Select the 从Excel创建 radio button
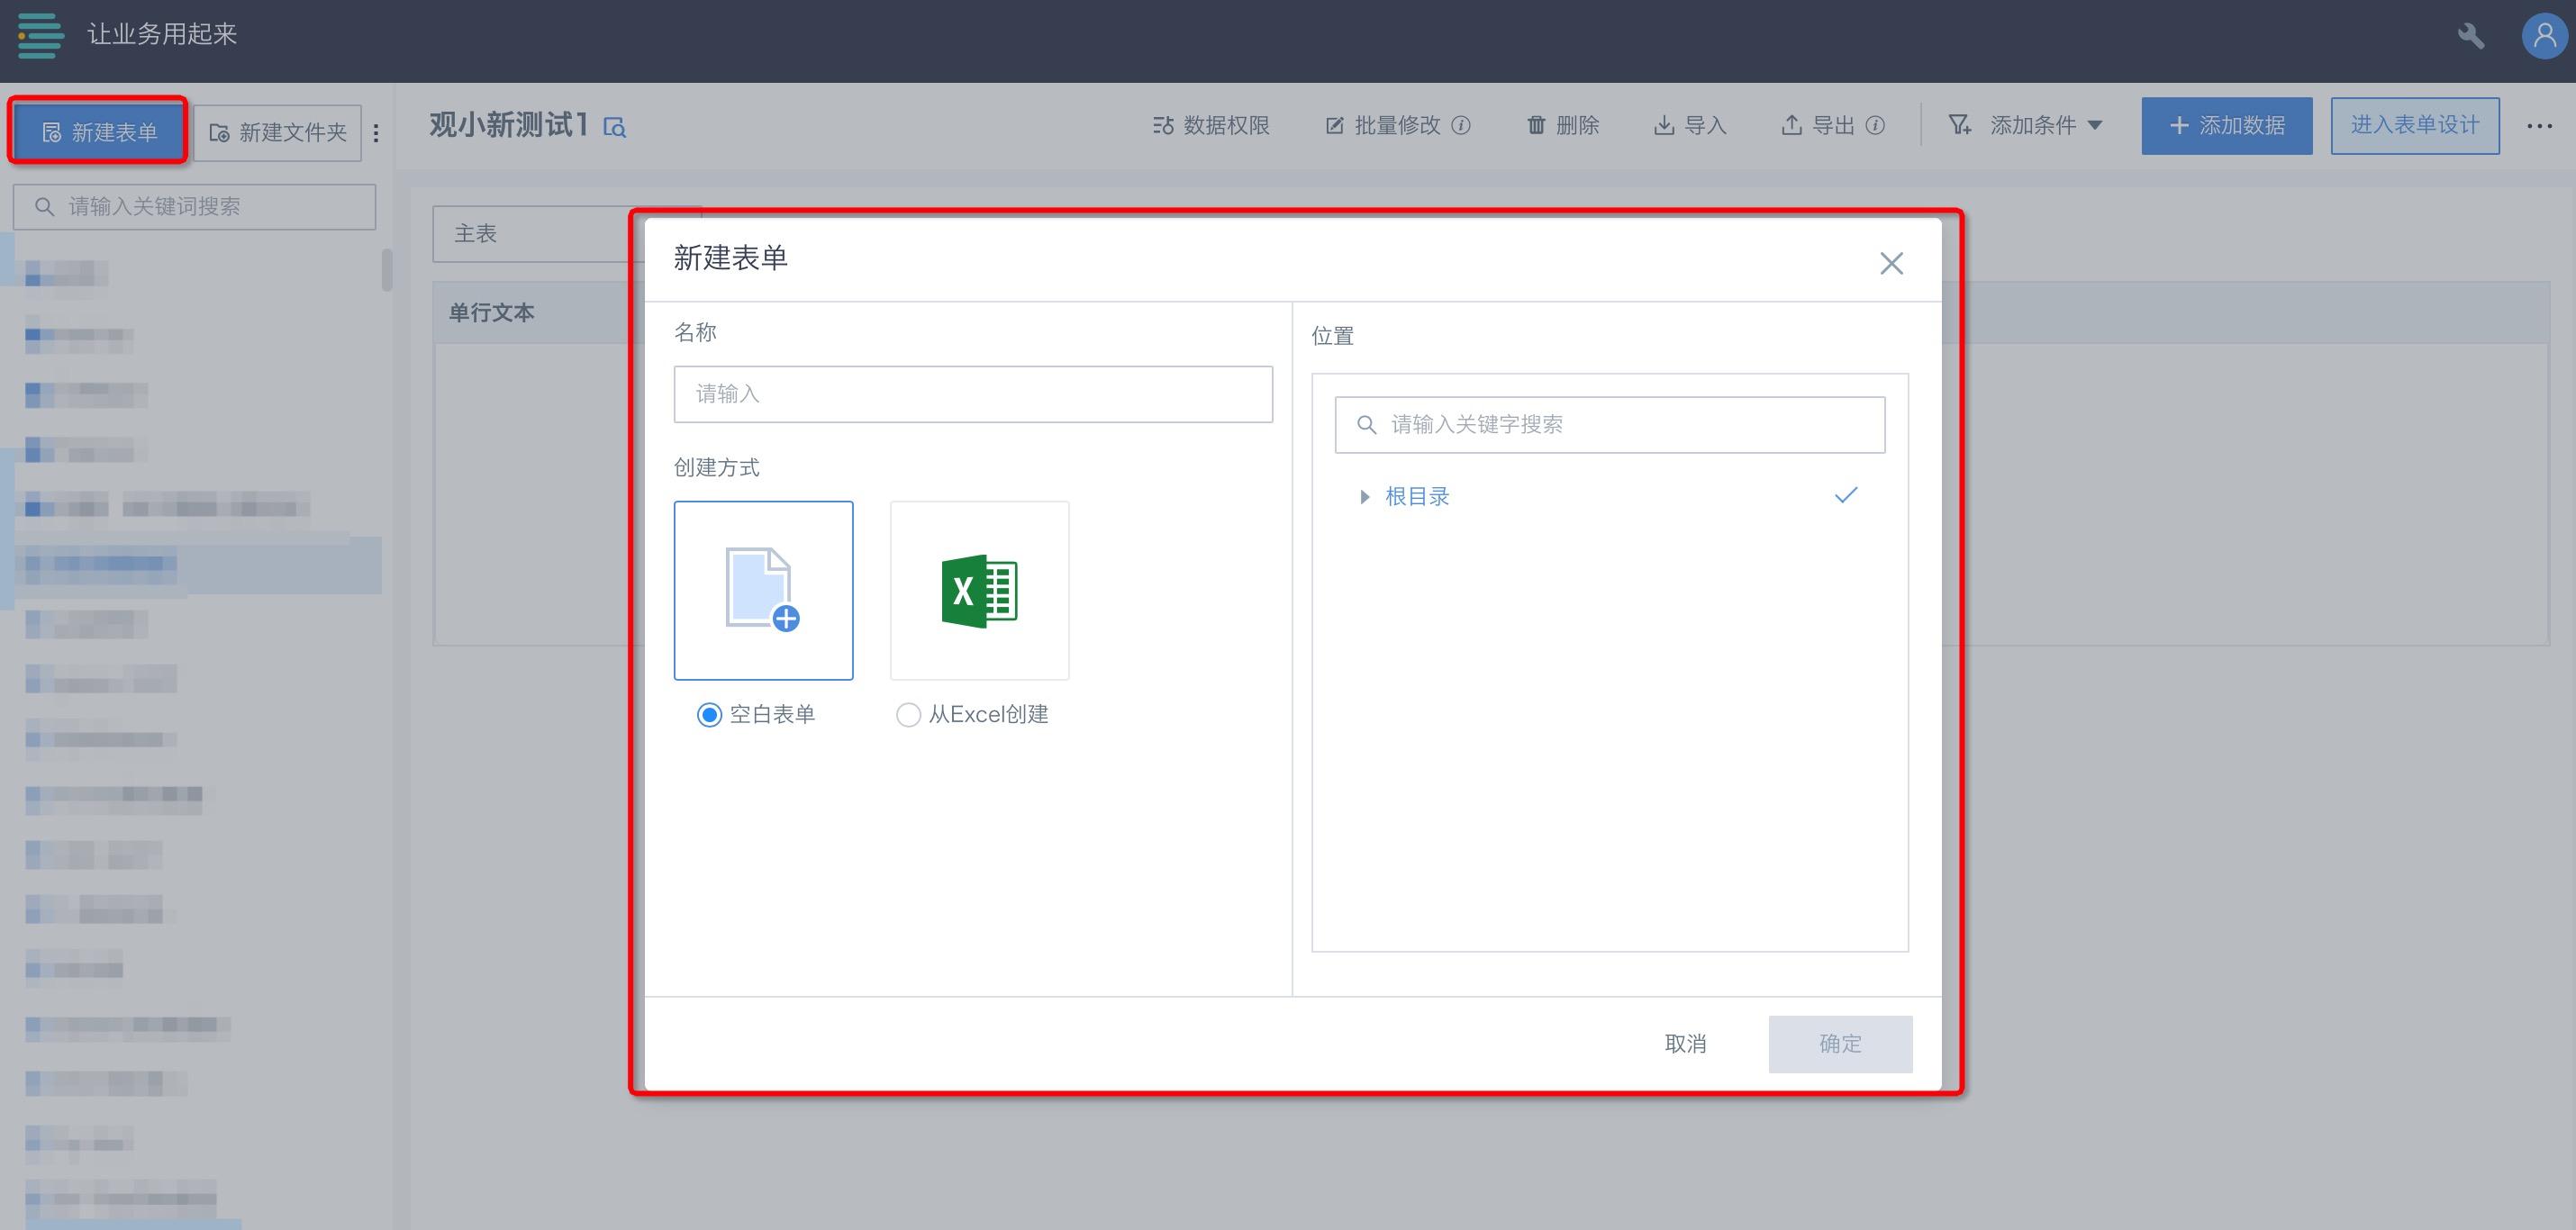2576x1230 pixels. tap(908, 715)
